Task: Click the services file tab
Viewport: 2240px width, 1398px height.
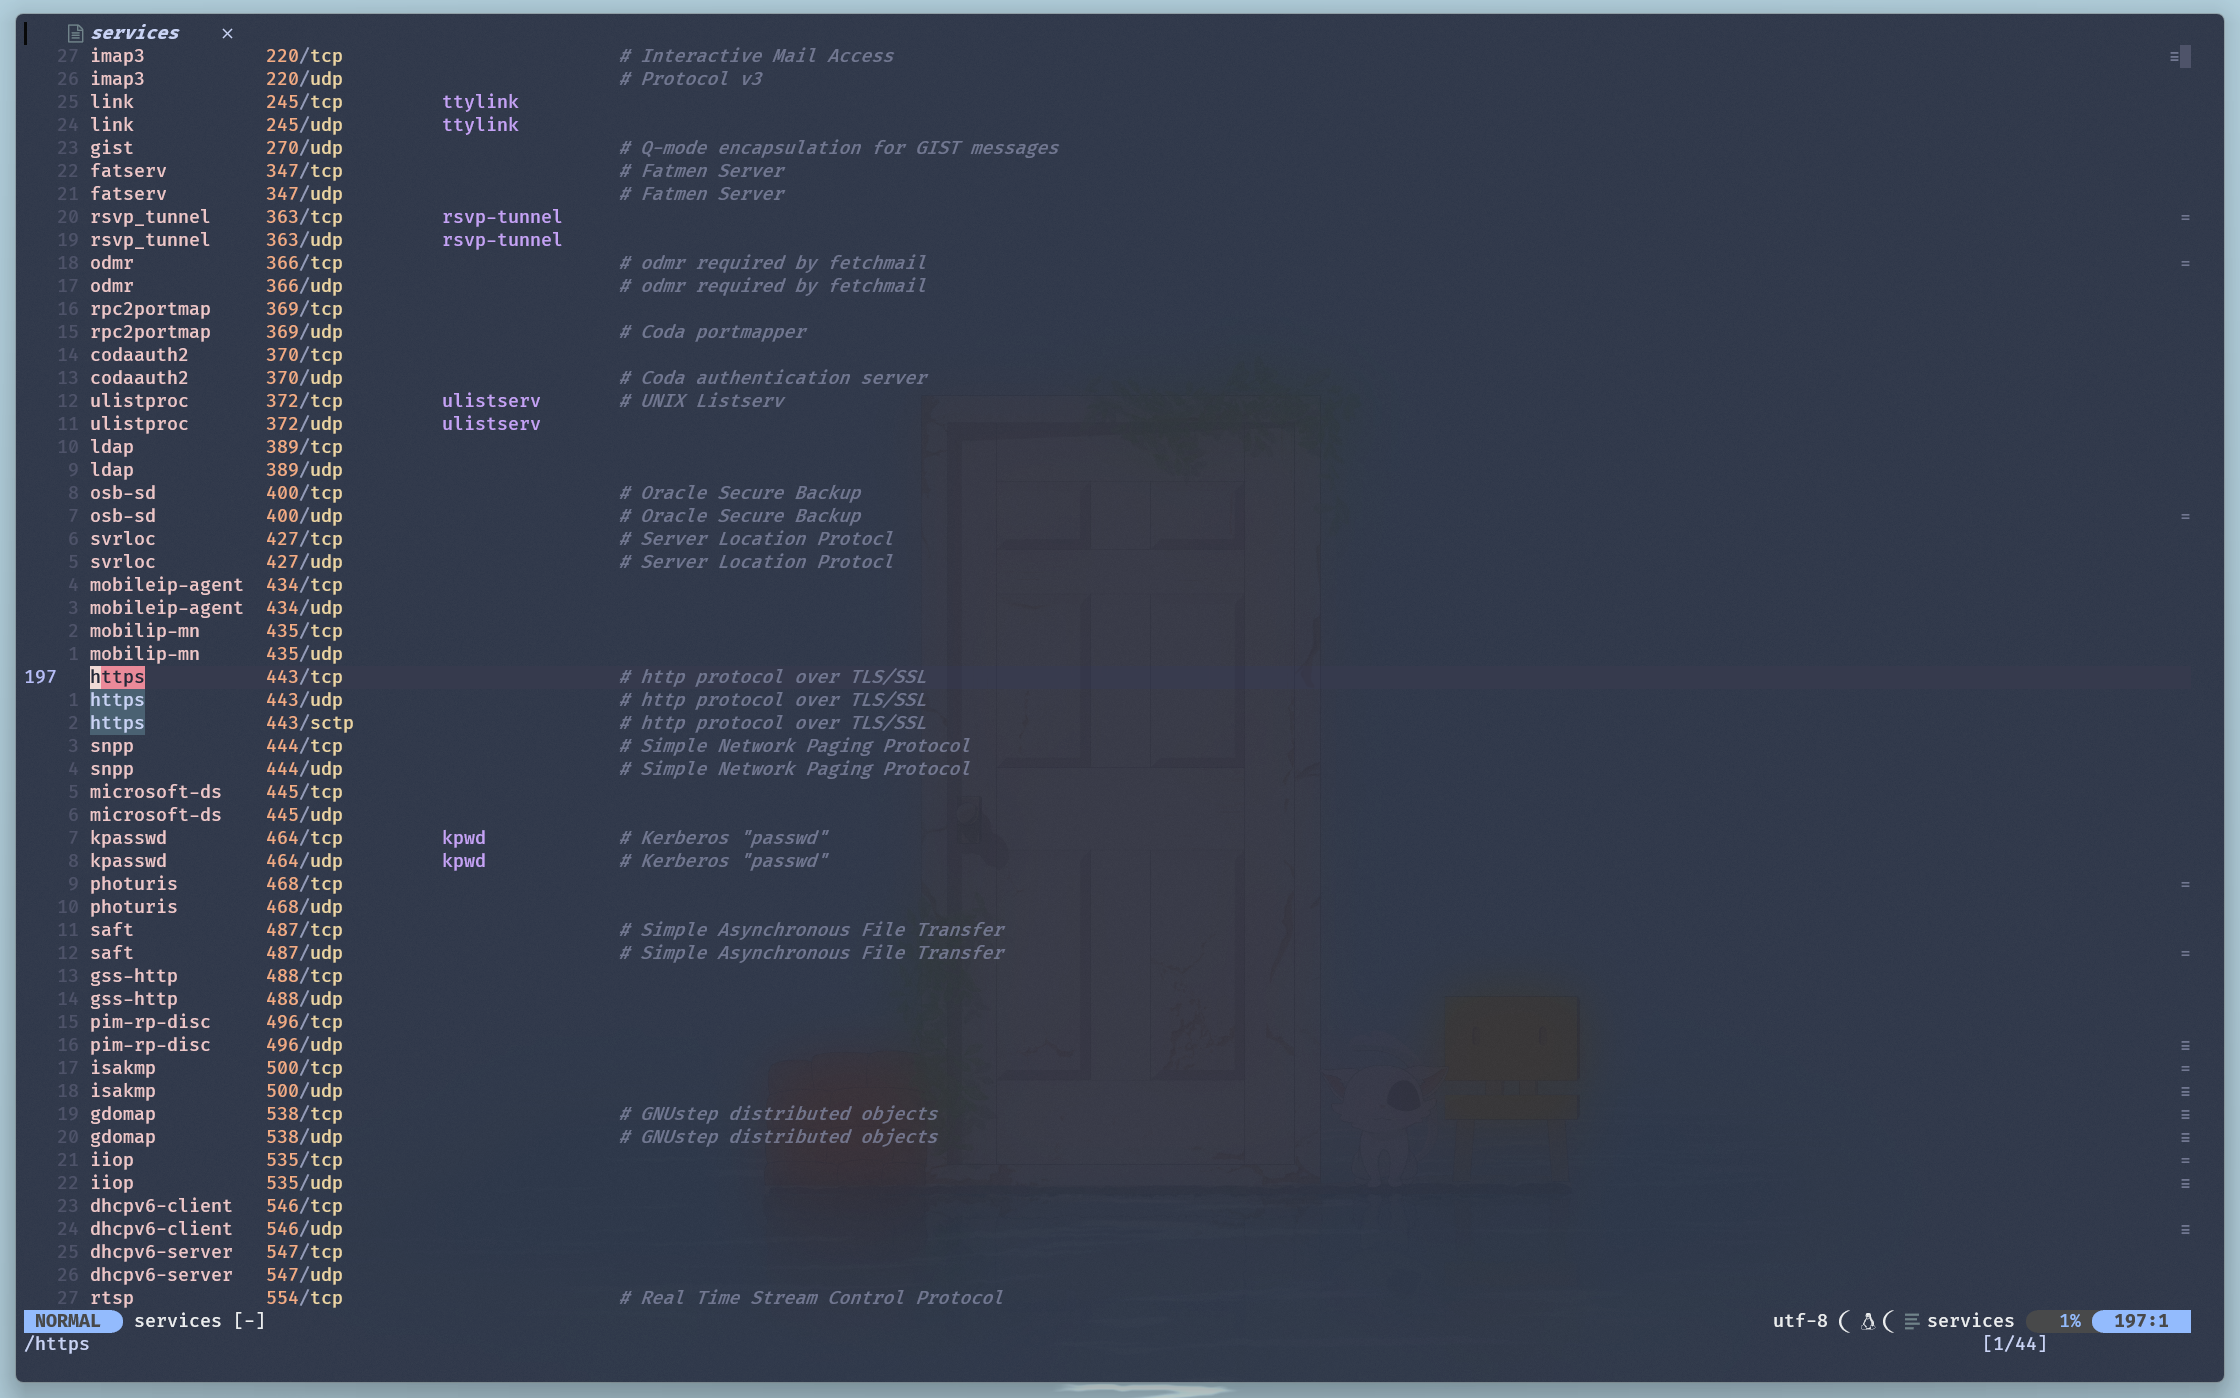Action: point(135,31)
